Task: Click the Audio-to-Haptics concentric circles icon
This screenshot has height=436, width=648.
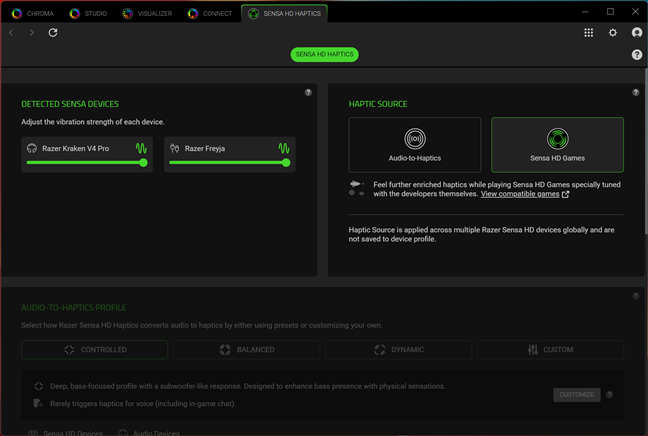Action: click(x=415, y=138)
